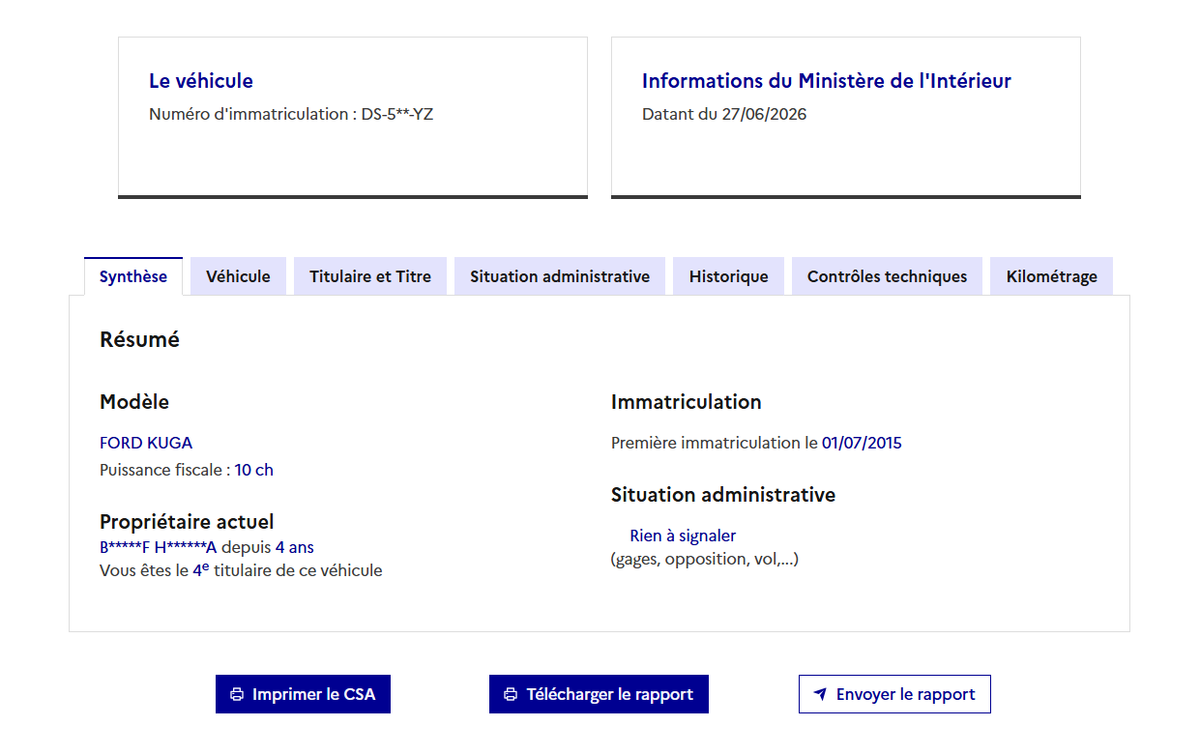The width and height of the screenshot is (1200, 750).
Task: Click the Le véhicule card heading
Action: [201, 81]
